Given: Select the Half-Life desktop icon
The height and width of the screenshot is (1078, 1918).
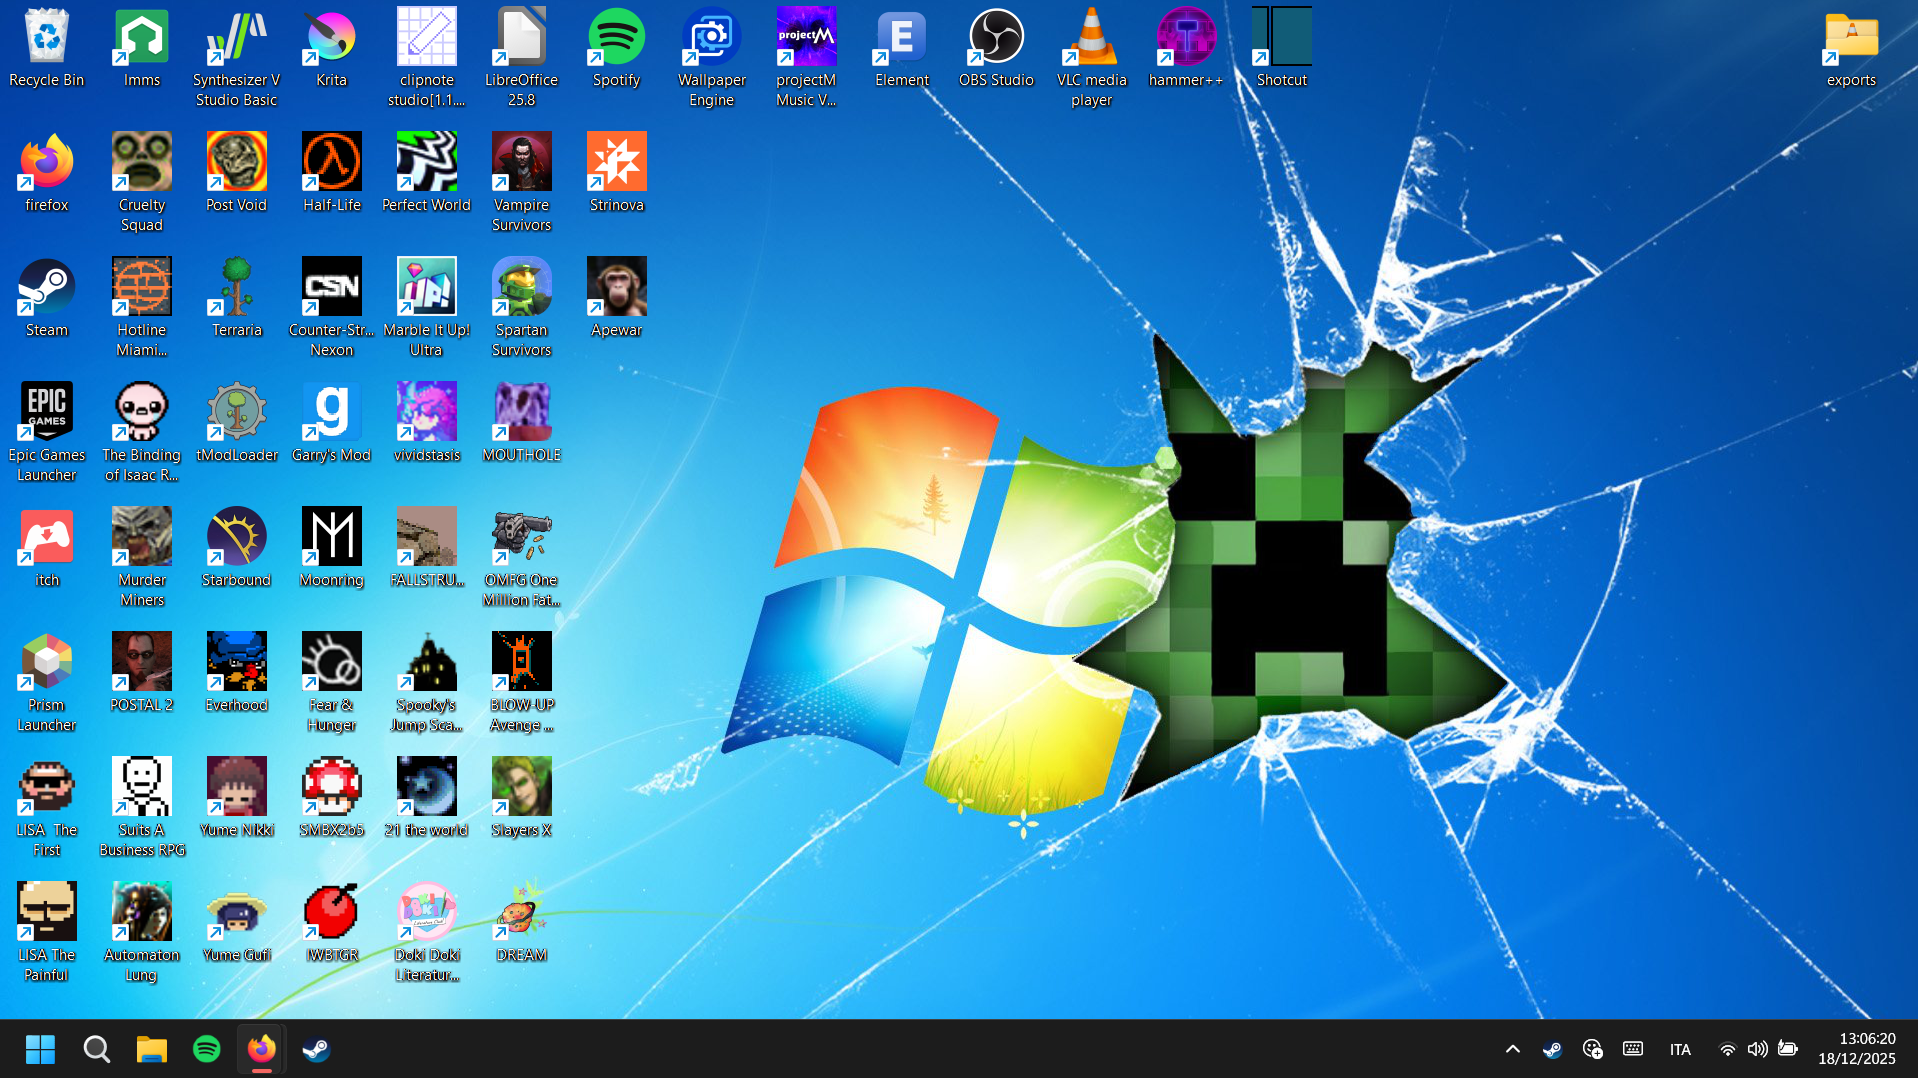Looking at the screenshot, I should click(331, 174).
